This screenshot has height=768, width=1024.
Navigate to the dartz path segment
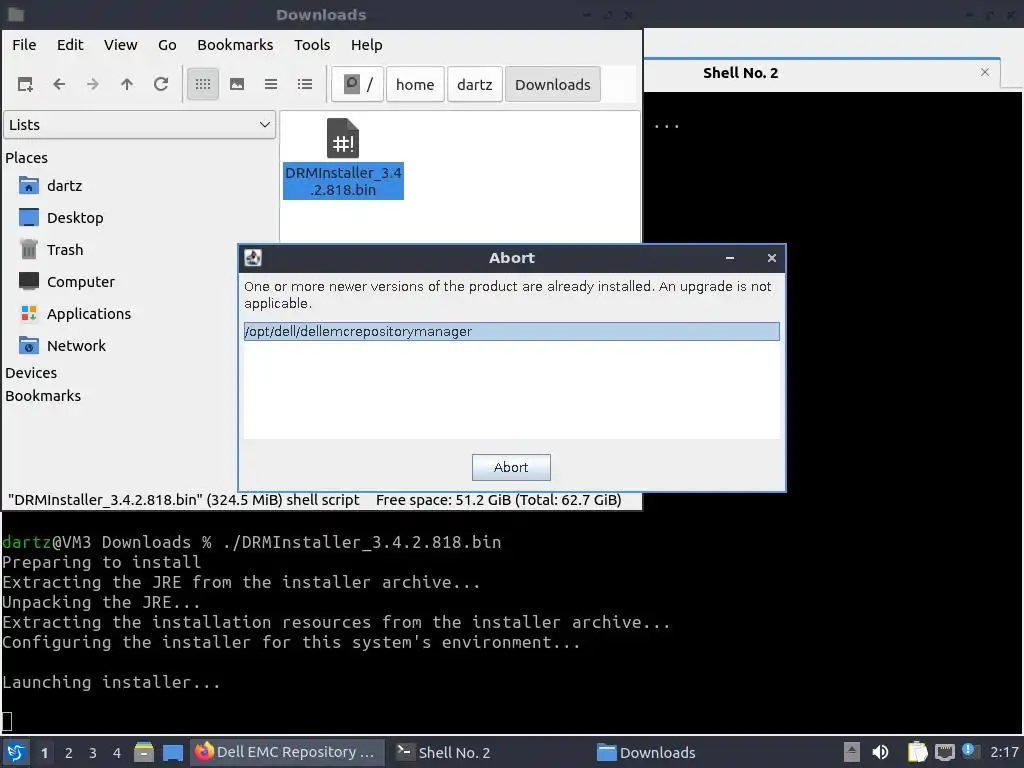click(475, 84)
